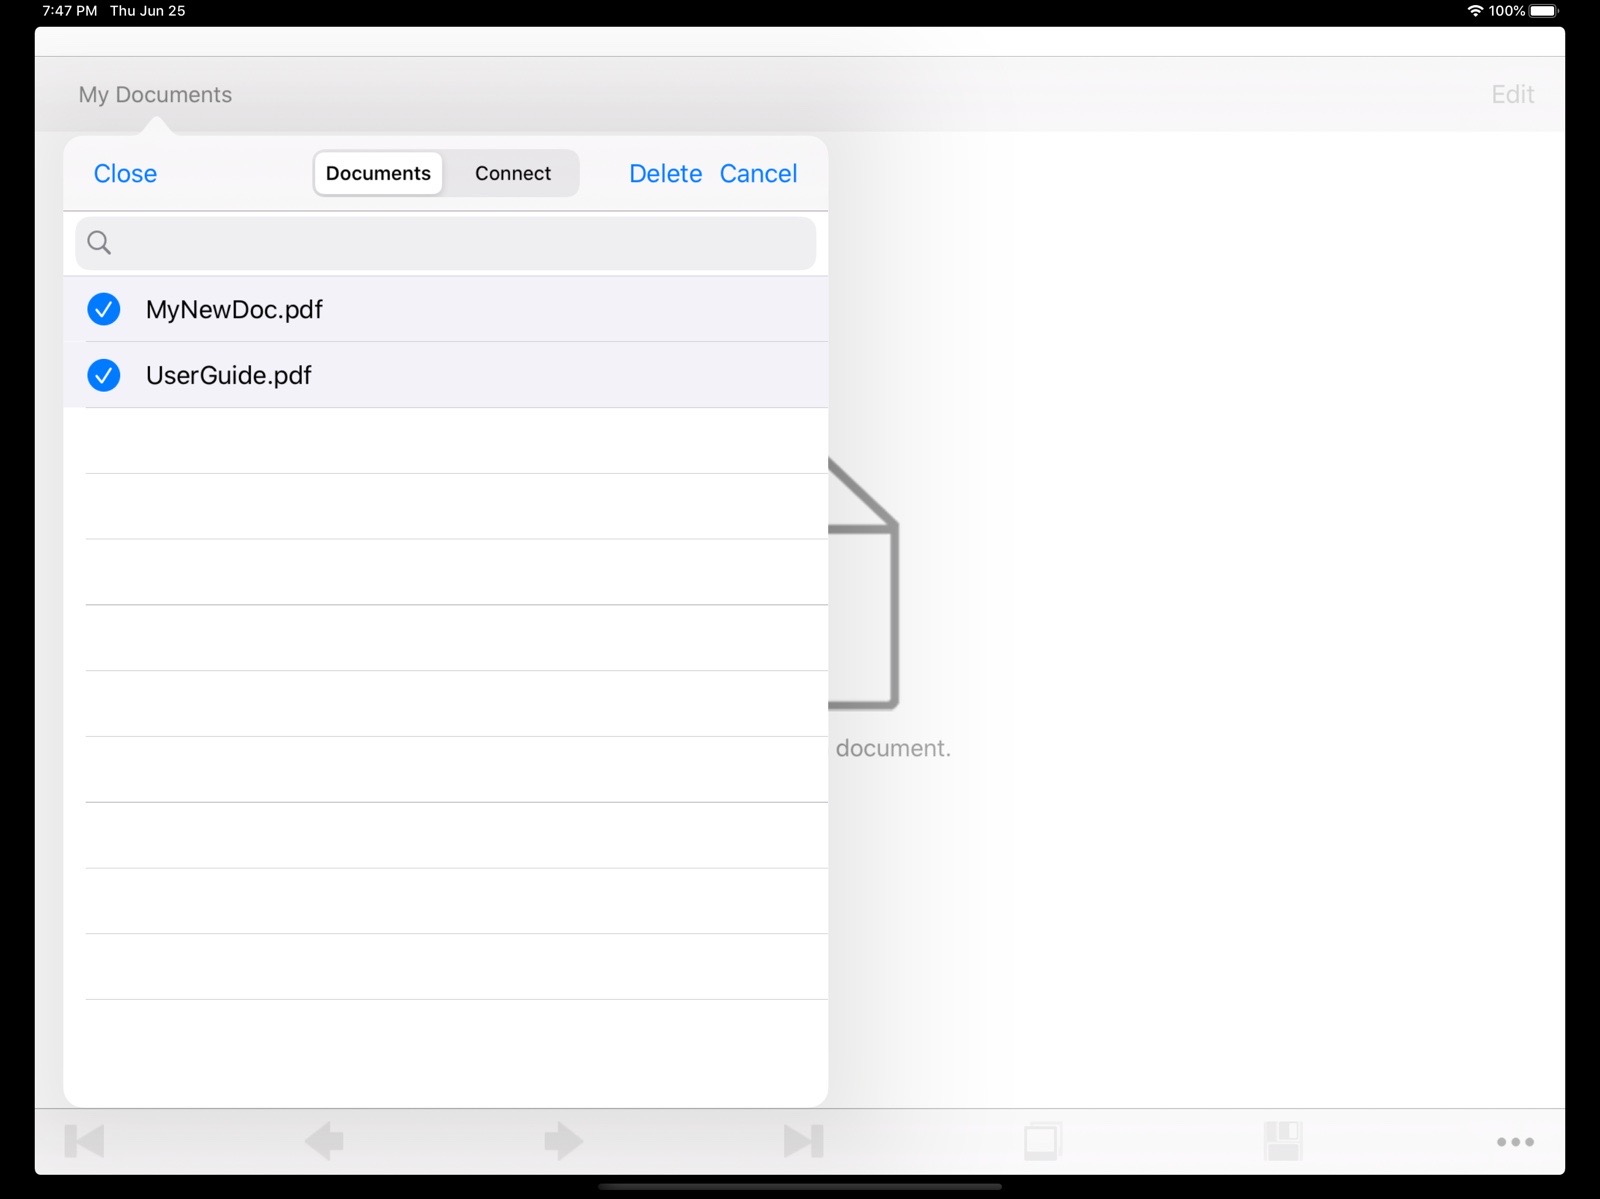Focus the document search field
1600x1199 pixels.
coord(460,243)
